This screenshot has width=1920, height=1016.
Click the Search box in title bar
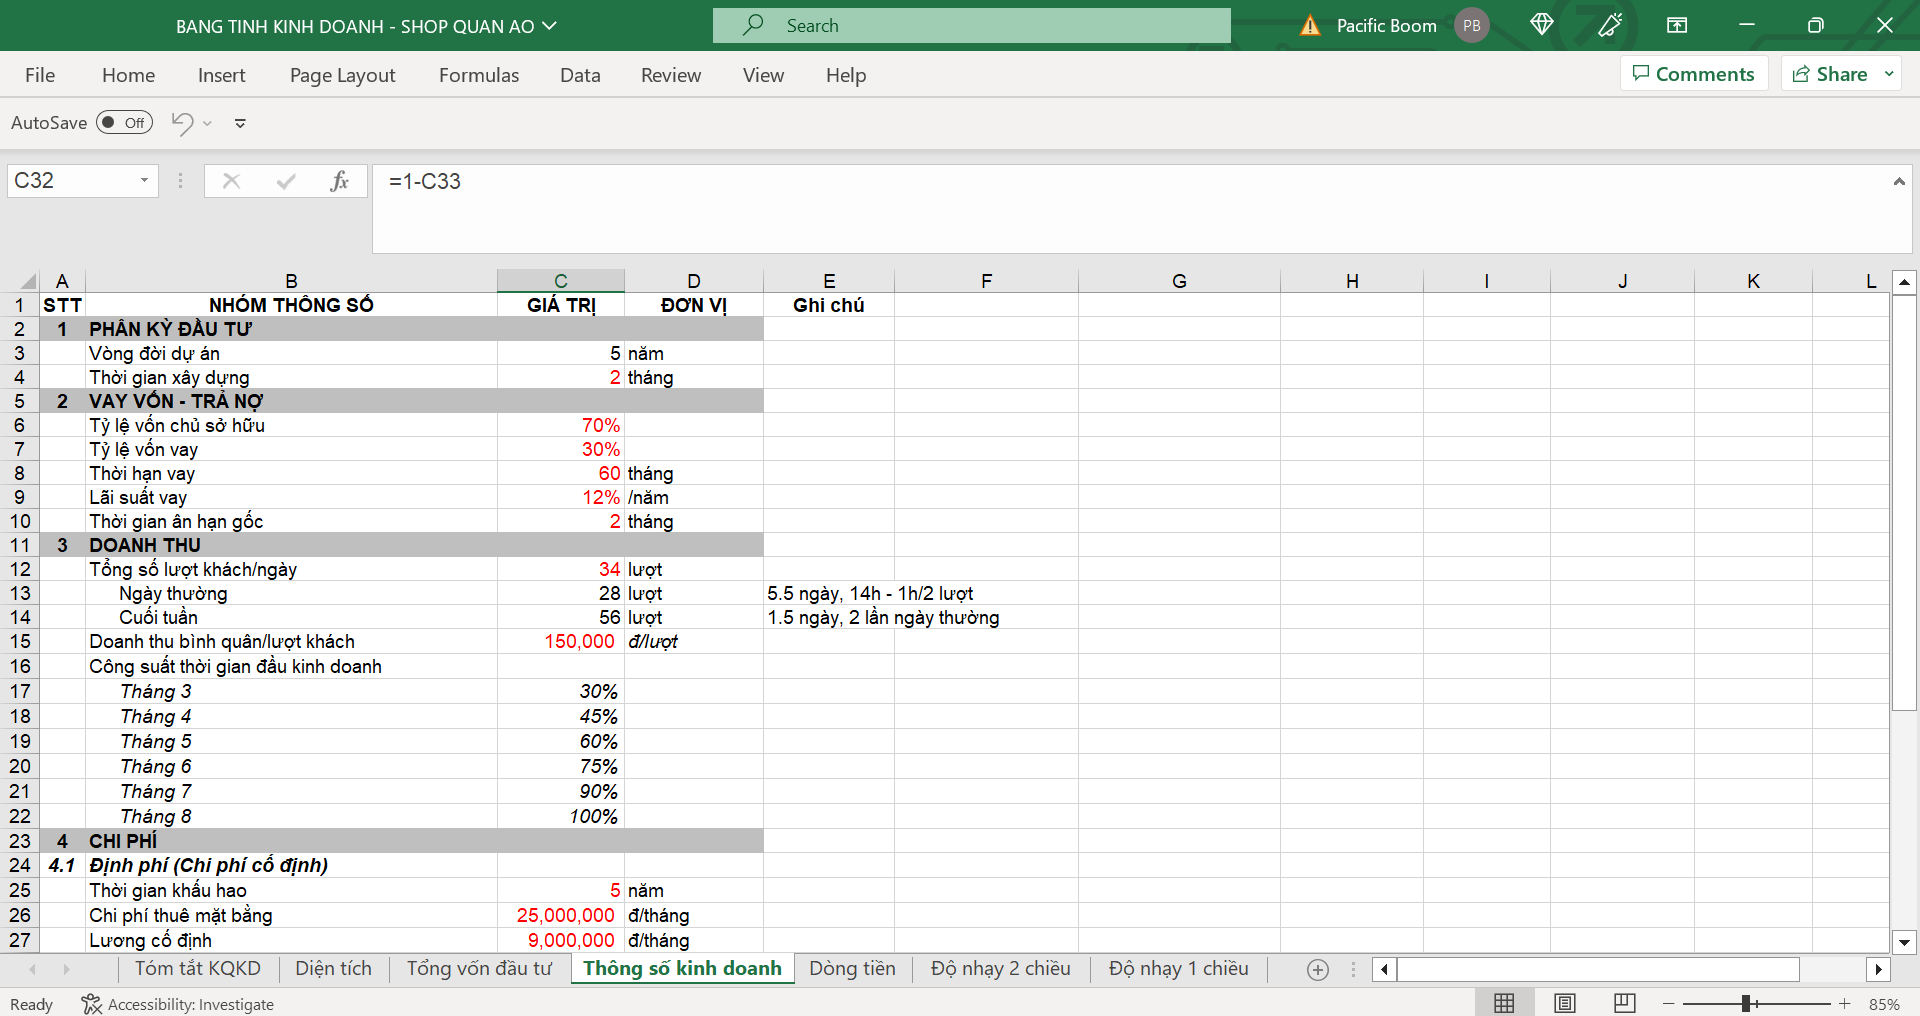tap(971, 26)
